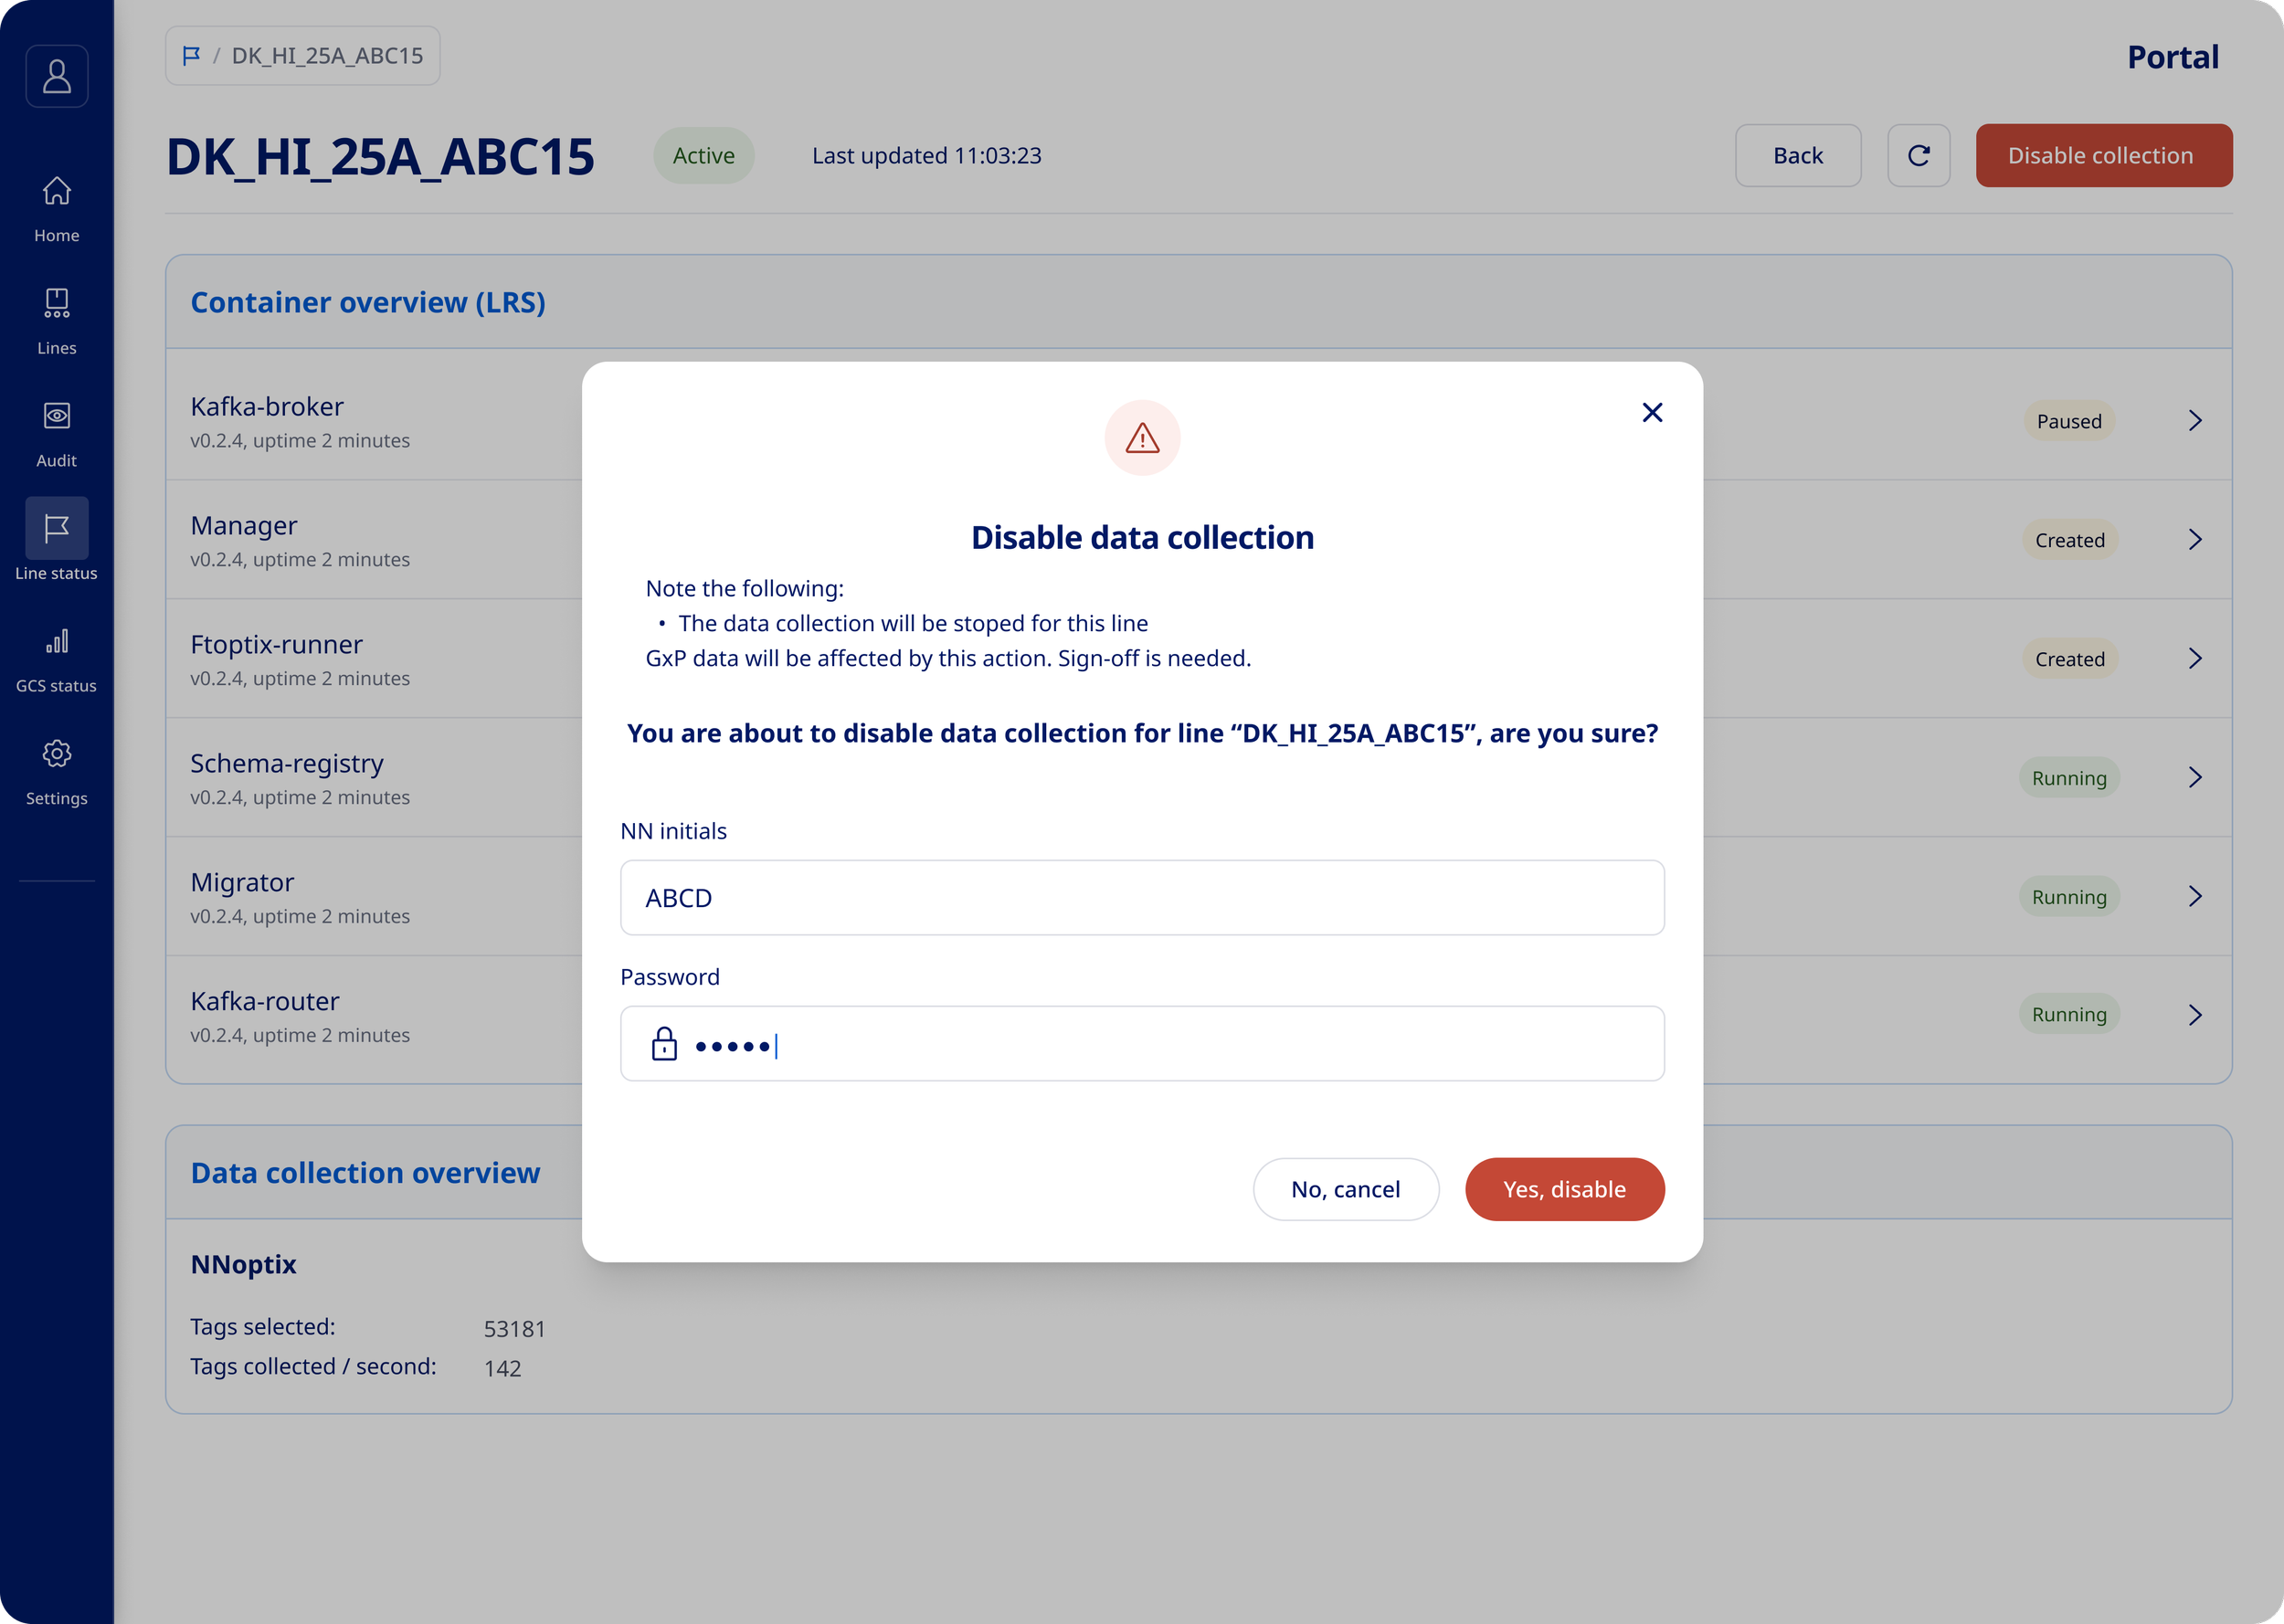Focus the Password input field
This screenshot has height=1624, width=2284.
[x=1141, y=1044]
